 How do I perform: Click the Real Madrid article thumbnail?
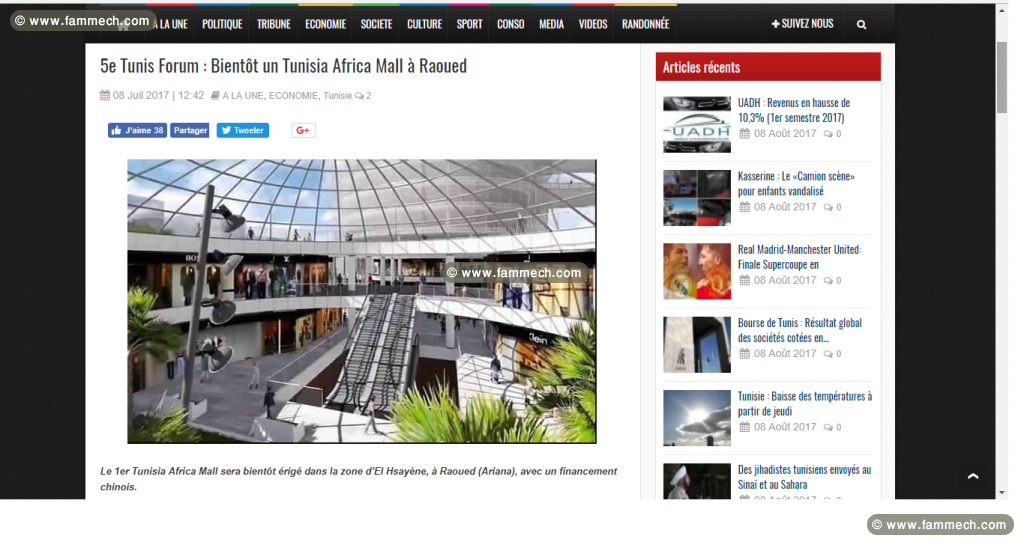[697, 271]
